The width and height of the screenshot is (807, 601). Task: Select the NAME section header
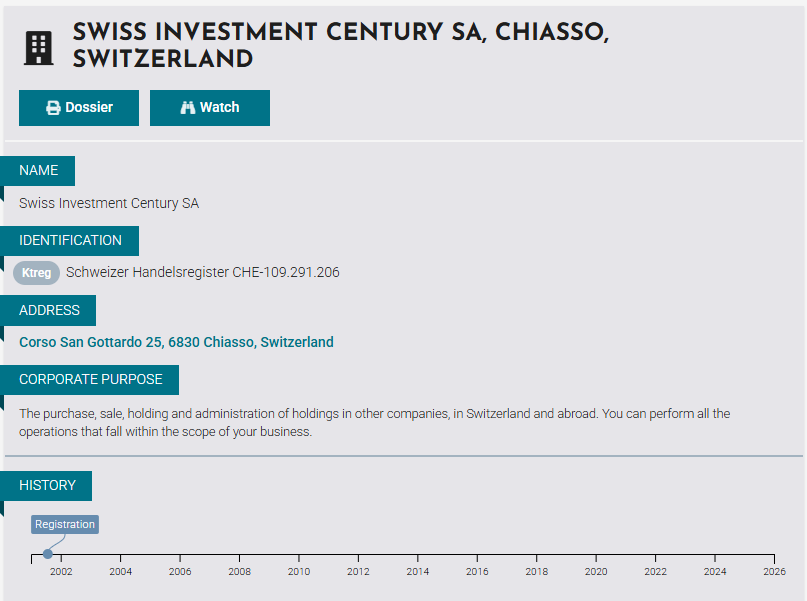39,171
